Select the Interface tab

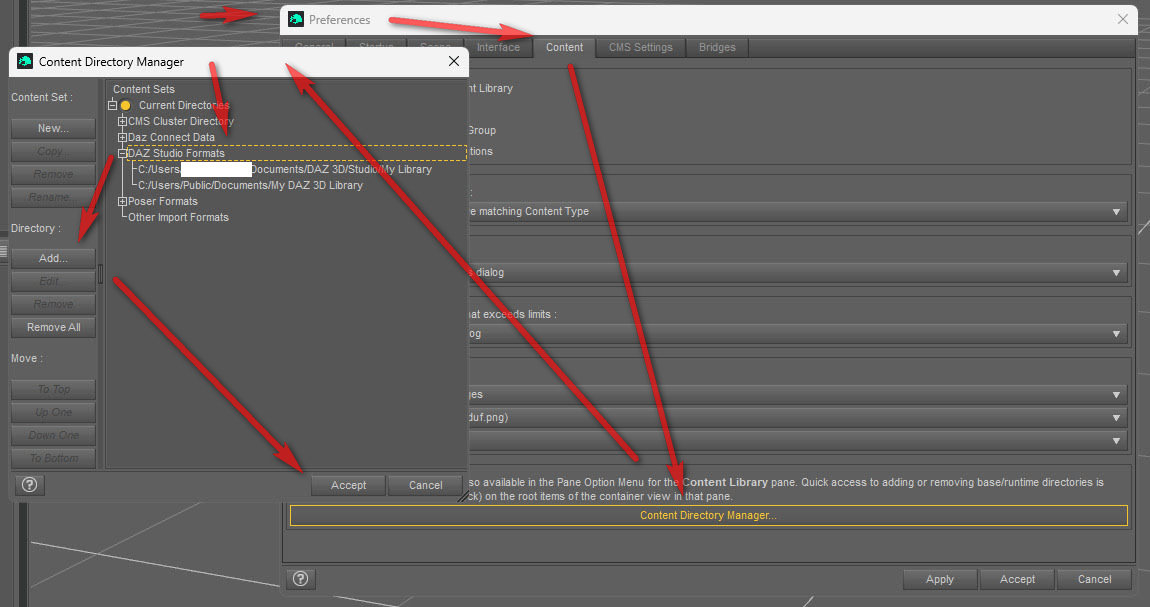pos(498,47)
